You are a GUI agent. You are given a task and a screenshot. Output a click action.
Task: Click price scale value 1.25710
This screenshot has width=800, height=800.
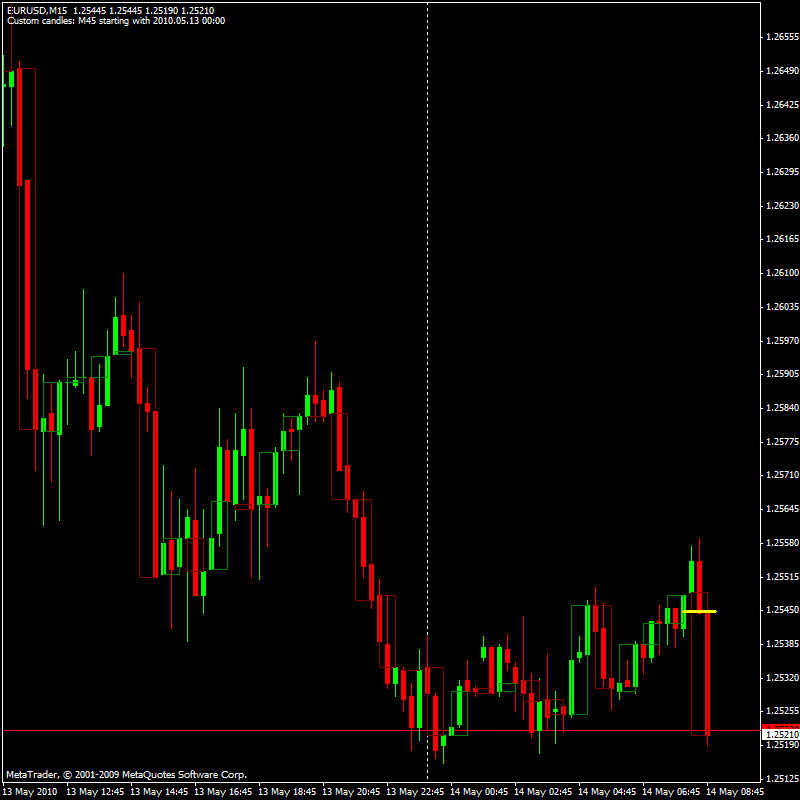(x=783, y=475)
